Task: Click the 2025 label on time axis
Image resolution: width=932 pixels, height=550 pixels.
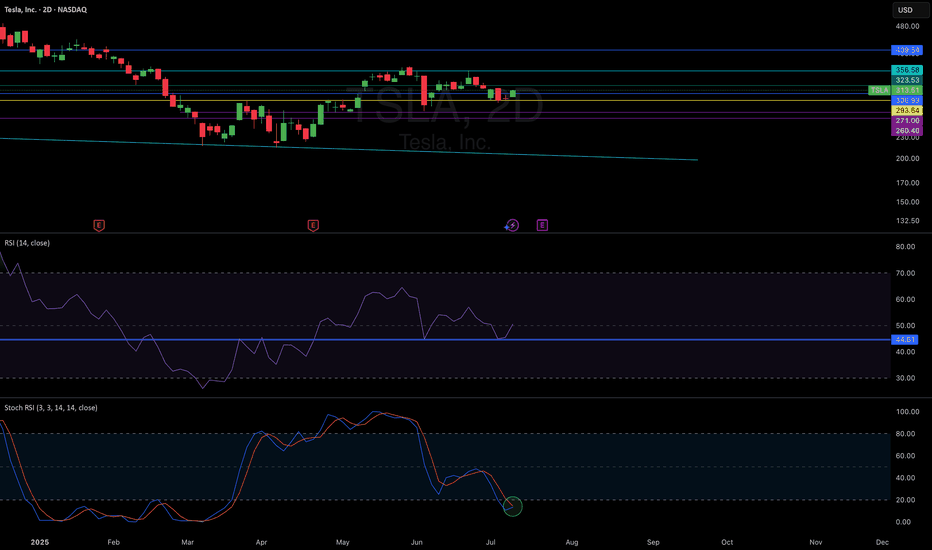Action: click(40, 542)
